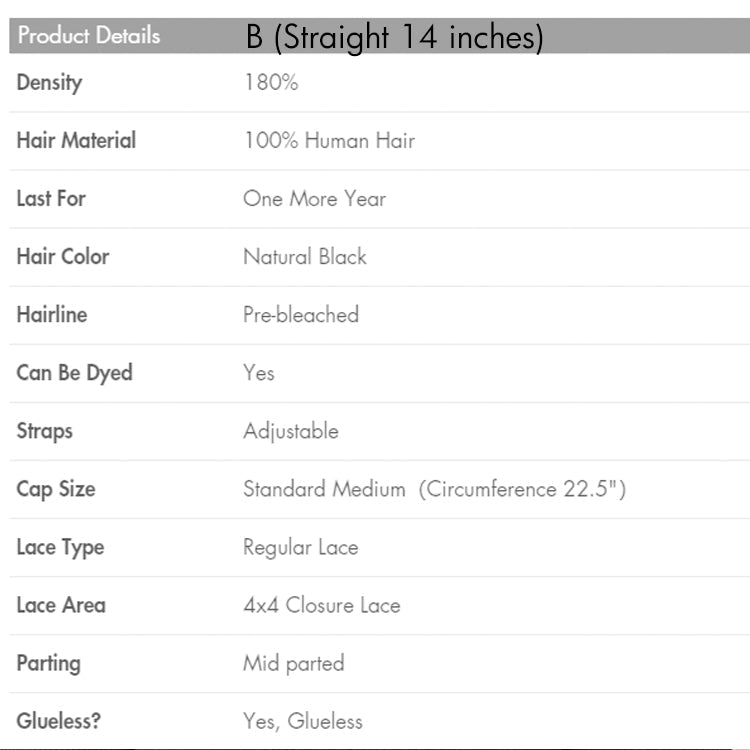Click the Parting row label
Screen dimensions: 750x750
(48, 663)
